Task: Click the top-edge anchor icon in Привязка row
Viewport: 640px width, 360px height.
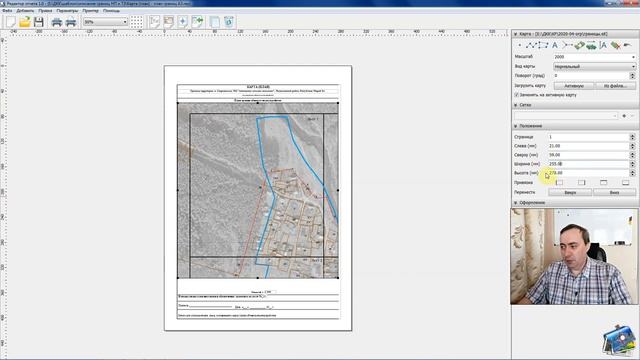Action: click(x=603, y=182)
